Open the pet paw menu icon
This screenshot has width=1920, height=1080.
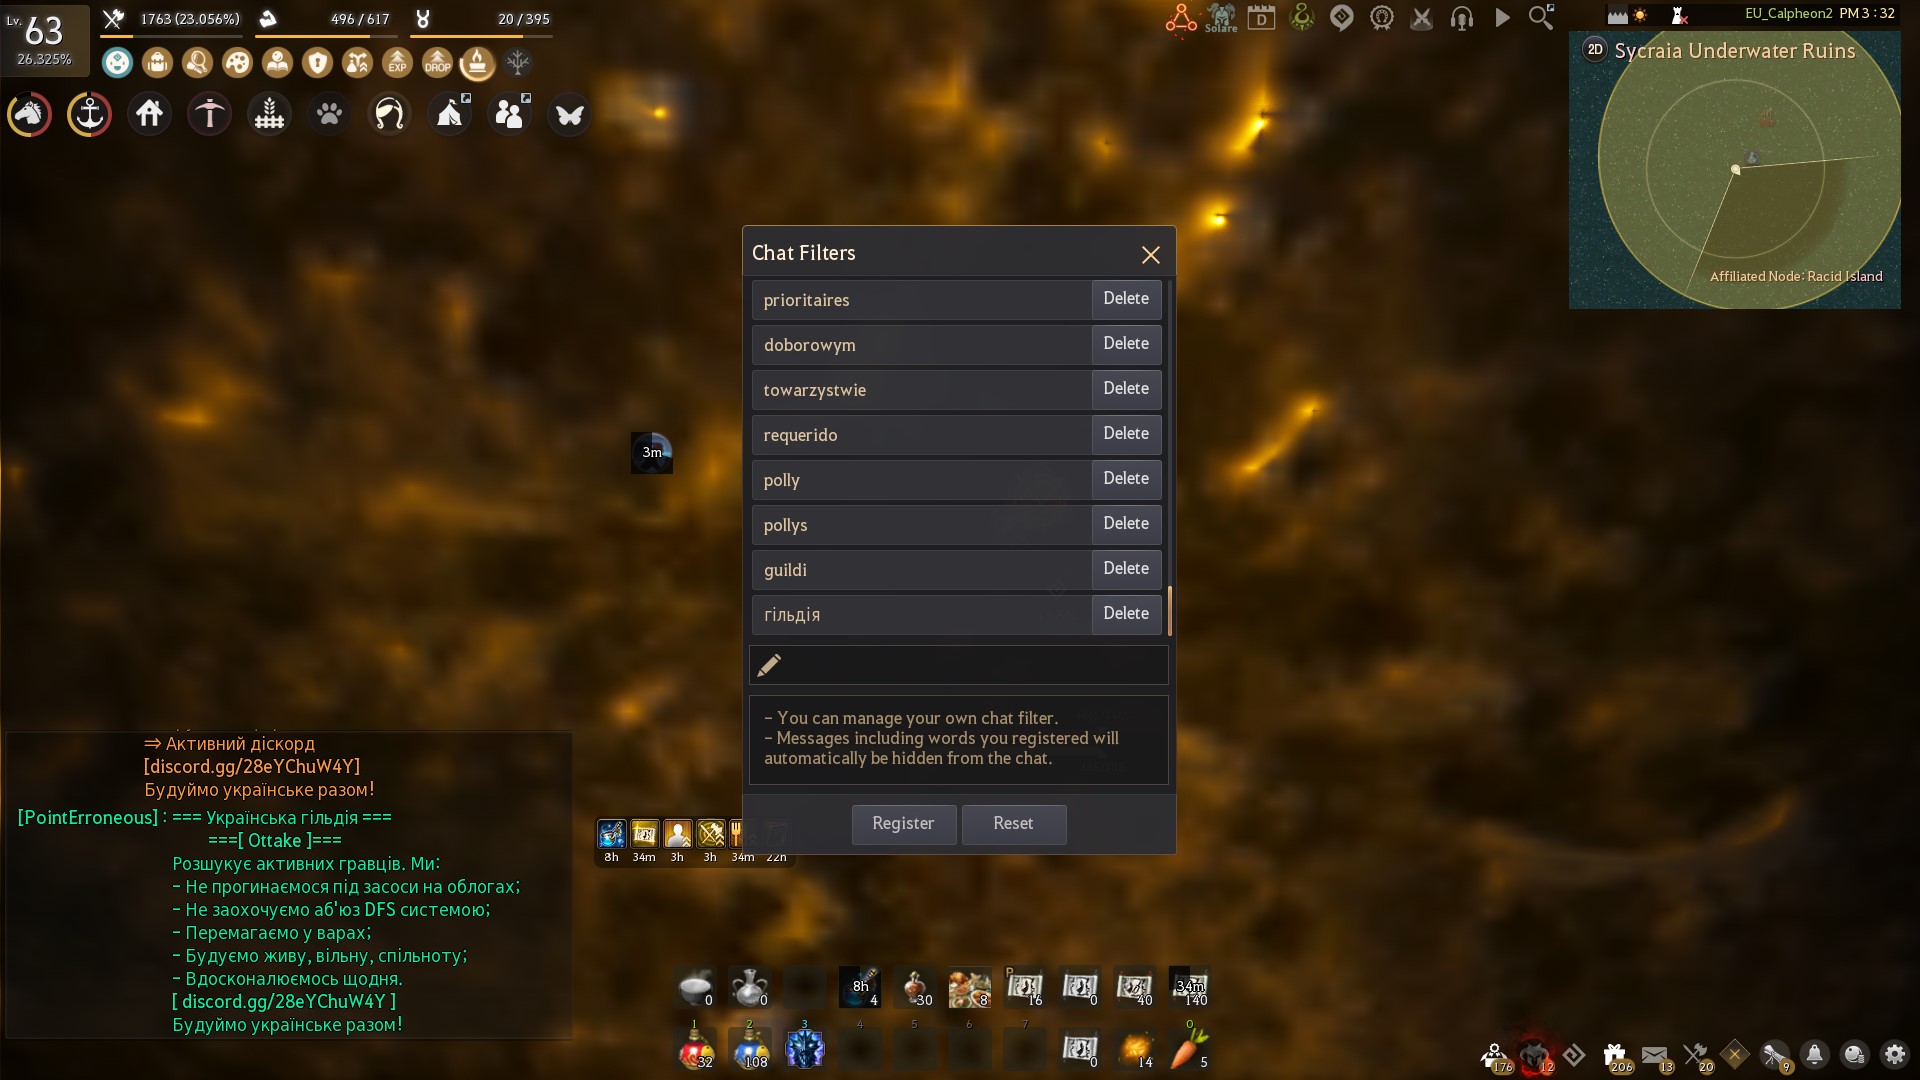[329, 114]
